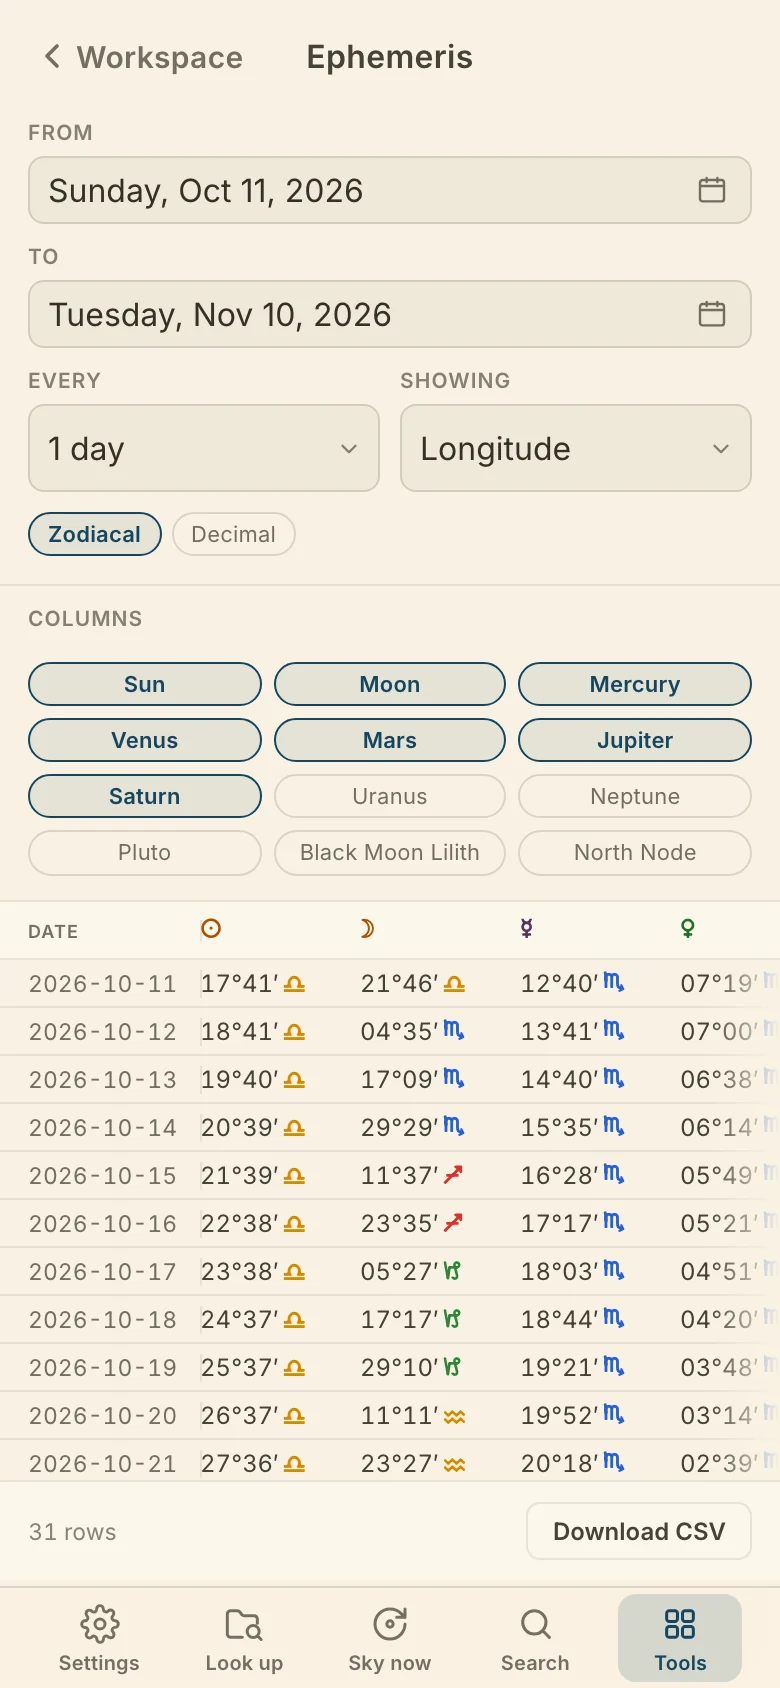Click Mercury value 18°03′
This screenshot has height=1688, width=780.
560,1272
